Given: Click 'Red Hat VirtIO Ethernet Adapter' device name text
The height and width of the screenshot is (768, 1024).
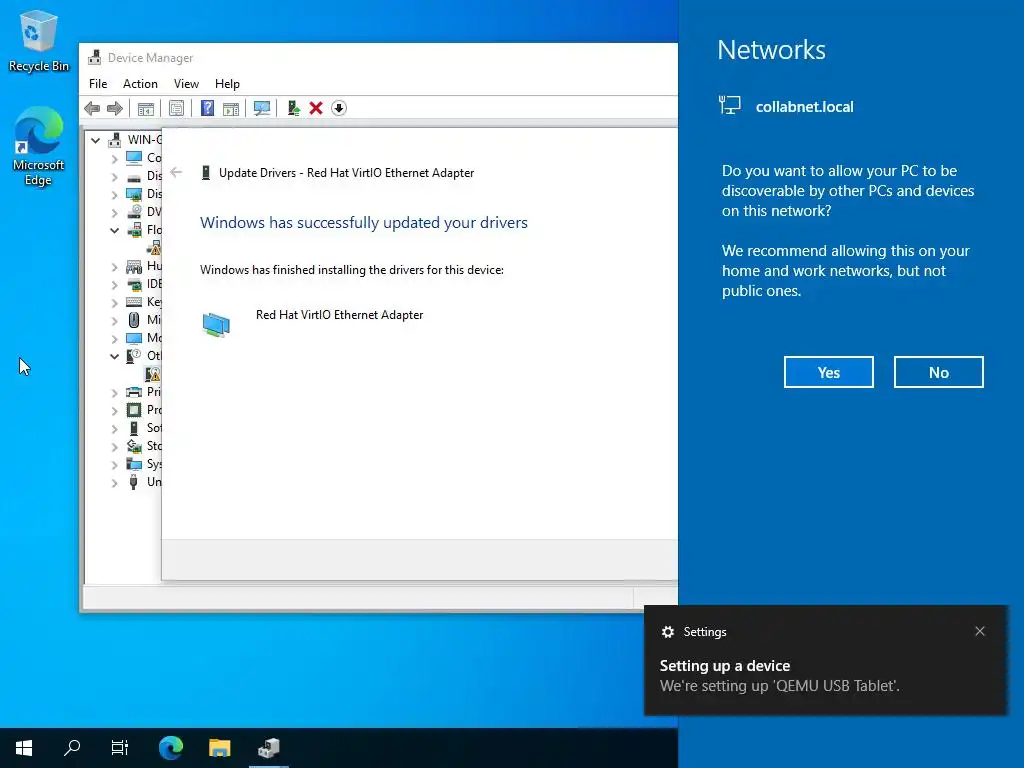Looking at the screenshot, I should coord(339,315).
